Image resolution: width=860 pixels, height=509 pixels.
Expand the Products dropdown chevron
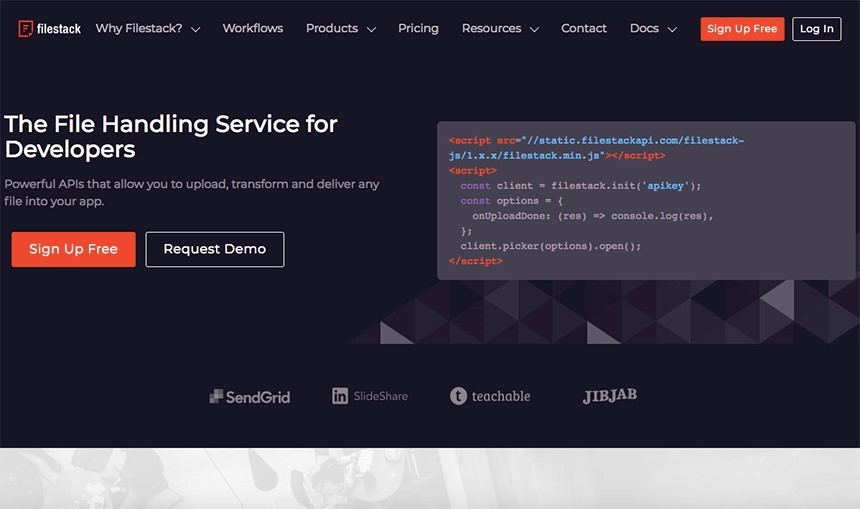tap(371, 30)
